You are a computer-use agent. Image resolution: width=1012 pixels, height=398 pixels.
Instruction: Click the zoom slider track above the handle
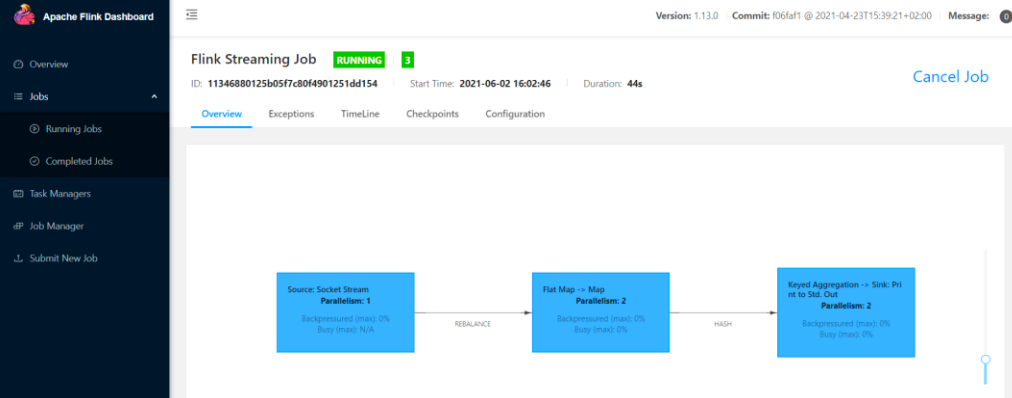pos(986,302)
